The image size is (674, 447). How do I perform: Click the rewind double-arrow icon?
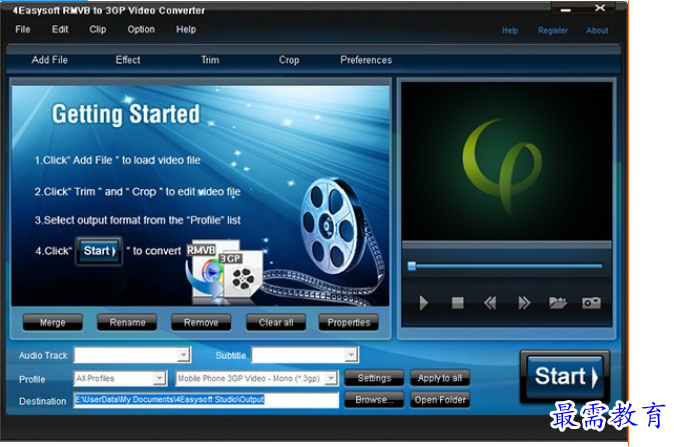point(490,303)
